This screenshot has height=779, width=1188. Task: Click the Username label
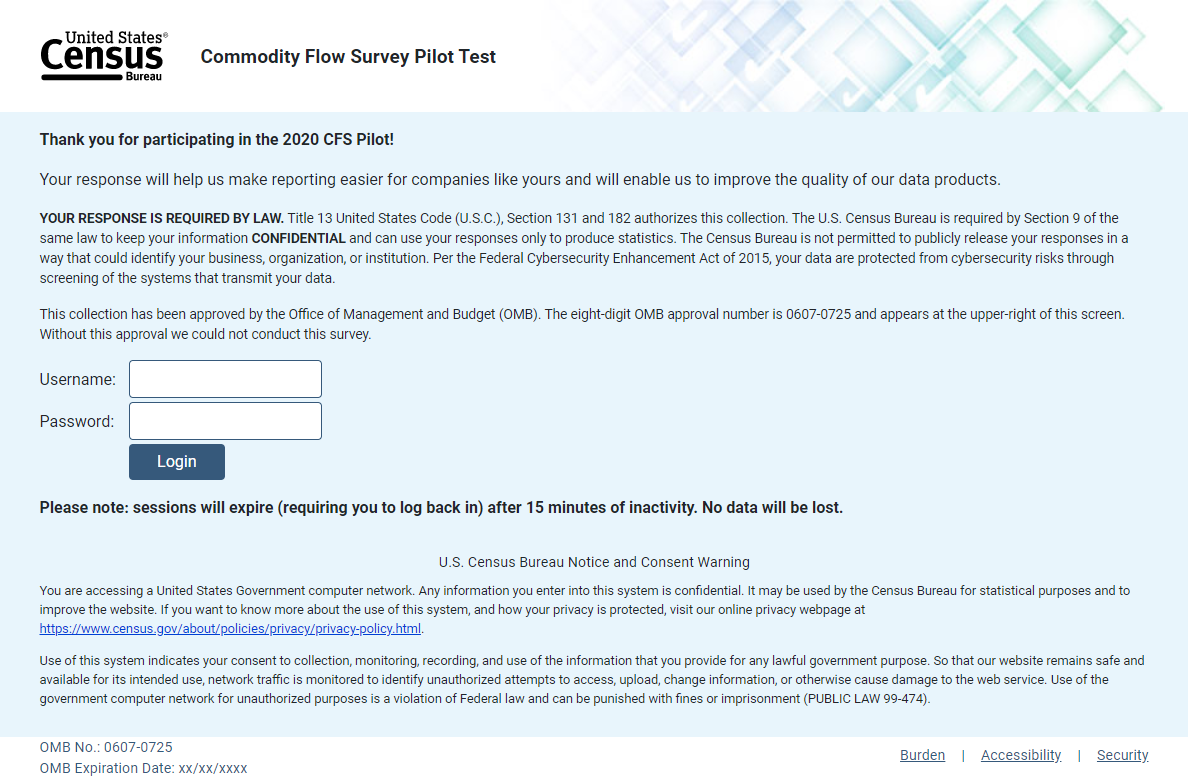(77, 379)
